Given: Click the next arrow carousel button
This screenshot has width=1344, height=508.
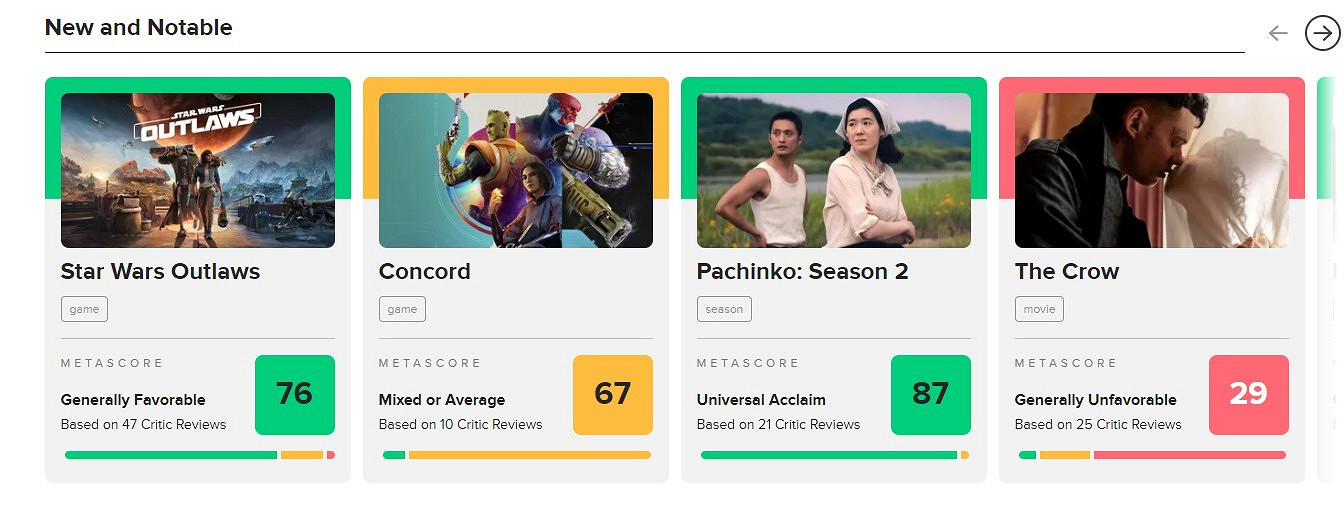Looking at the screenshot, I should click(1322, 33).
